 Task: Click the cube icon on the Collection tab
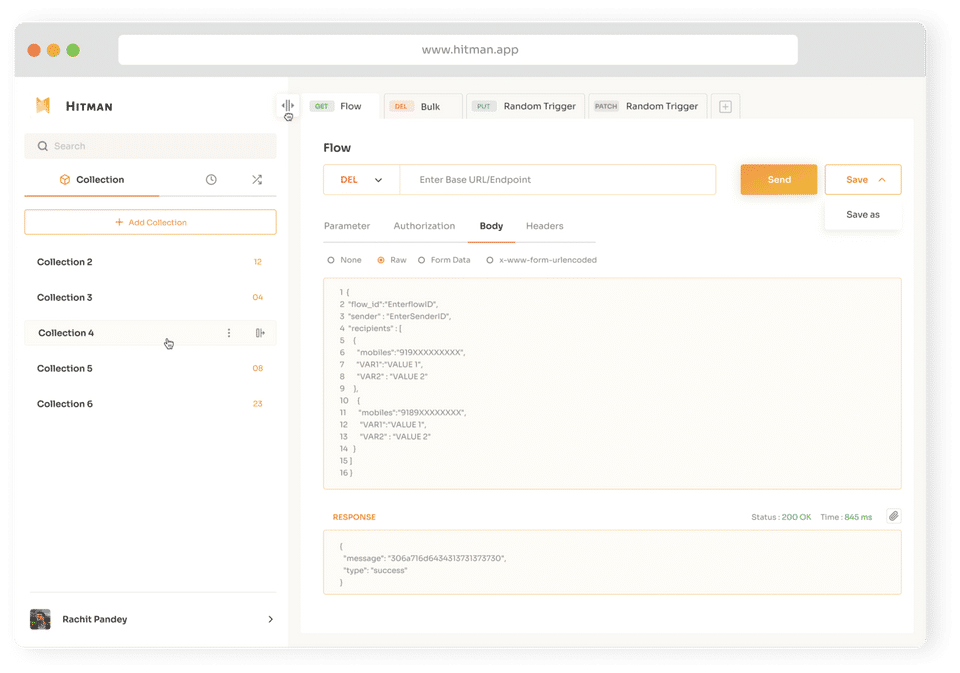(65, 179)
